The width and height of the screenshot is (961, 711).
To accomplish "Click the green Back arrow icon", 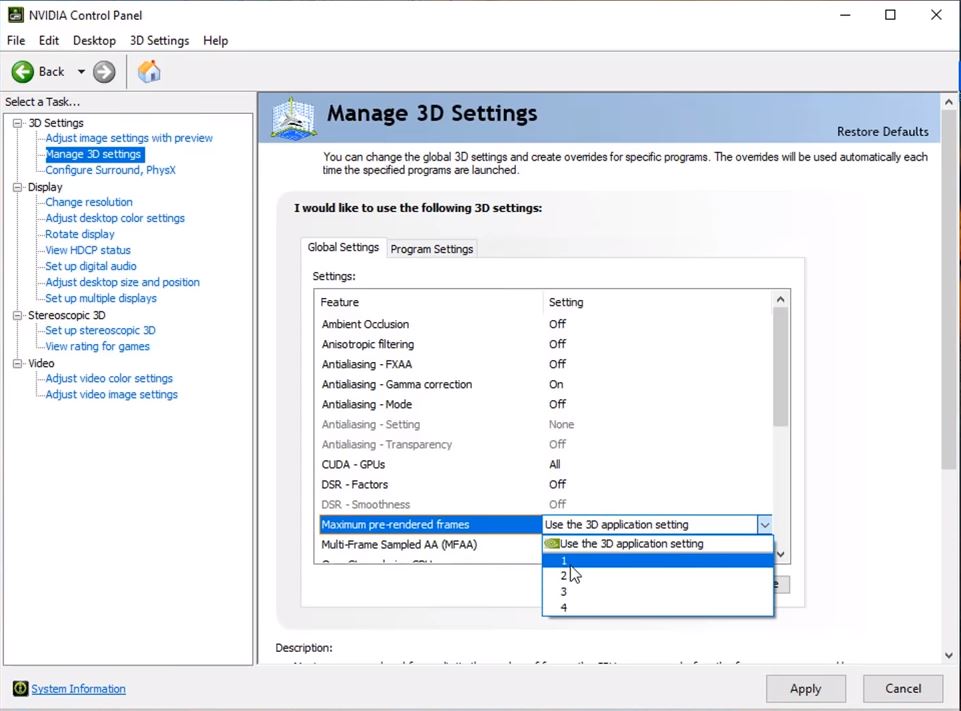I will click(x=23, y=72).
